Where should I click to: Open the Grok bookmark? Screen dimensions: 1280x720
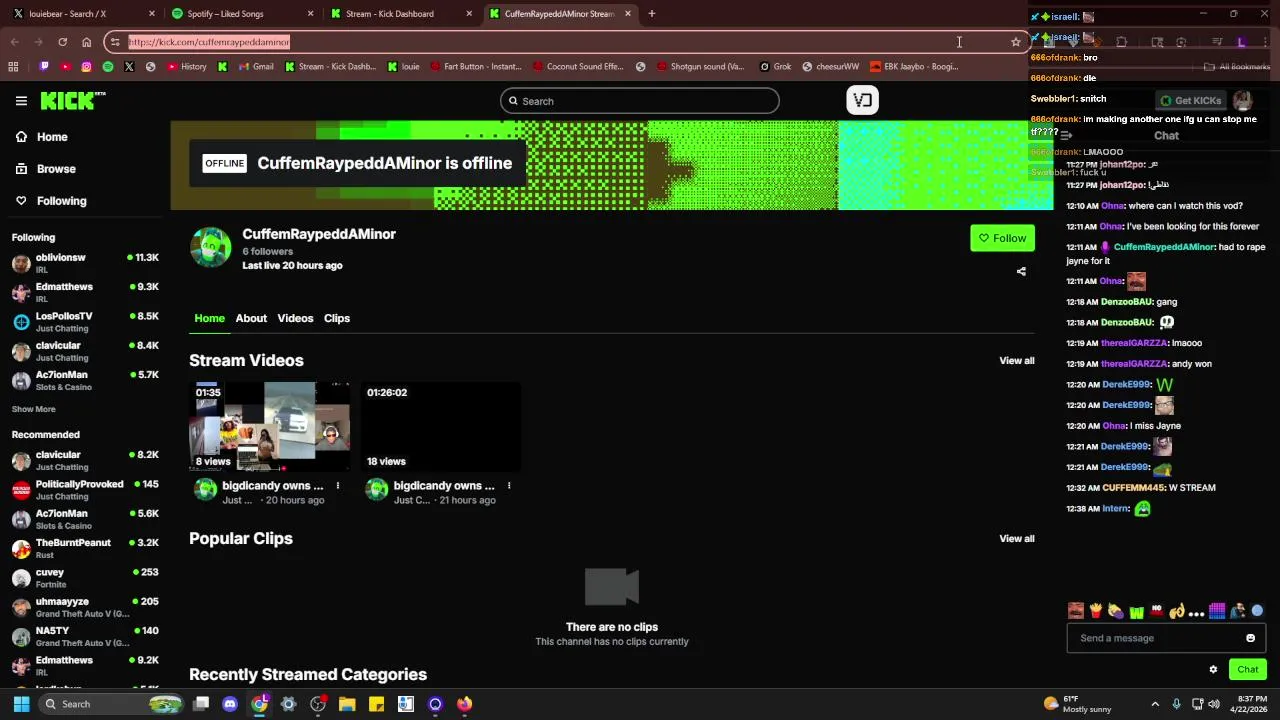pyautogui.click(x=775, y=67)
